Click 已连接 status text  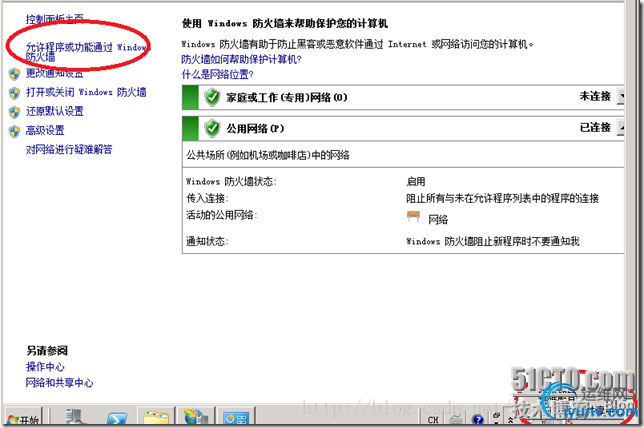pyautogui.click(x=595, y=127)
